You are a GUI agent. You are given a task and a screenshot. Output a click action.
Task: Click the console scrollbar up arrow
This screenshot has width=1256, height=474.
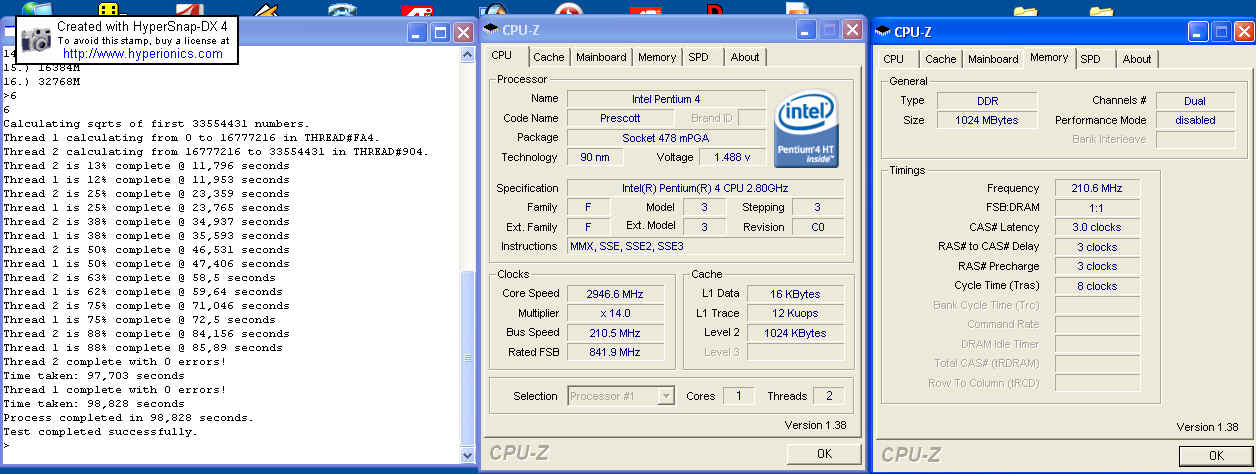click(468, 57)
